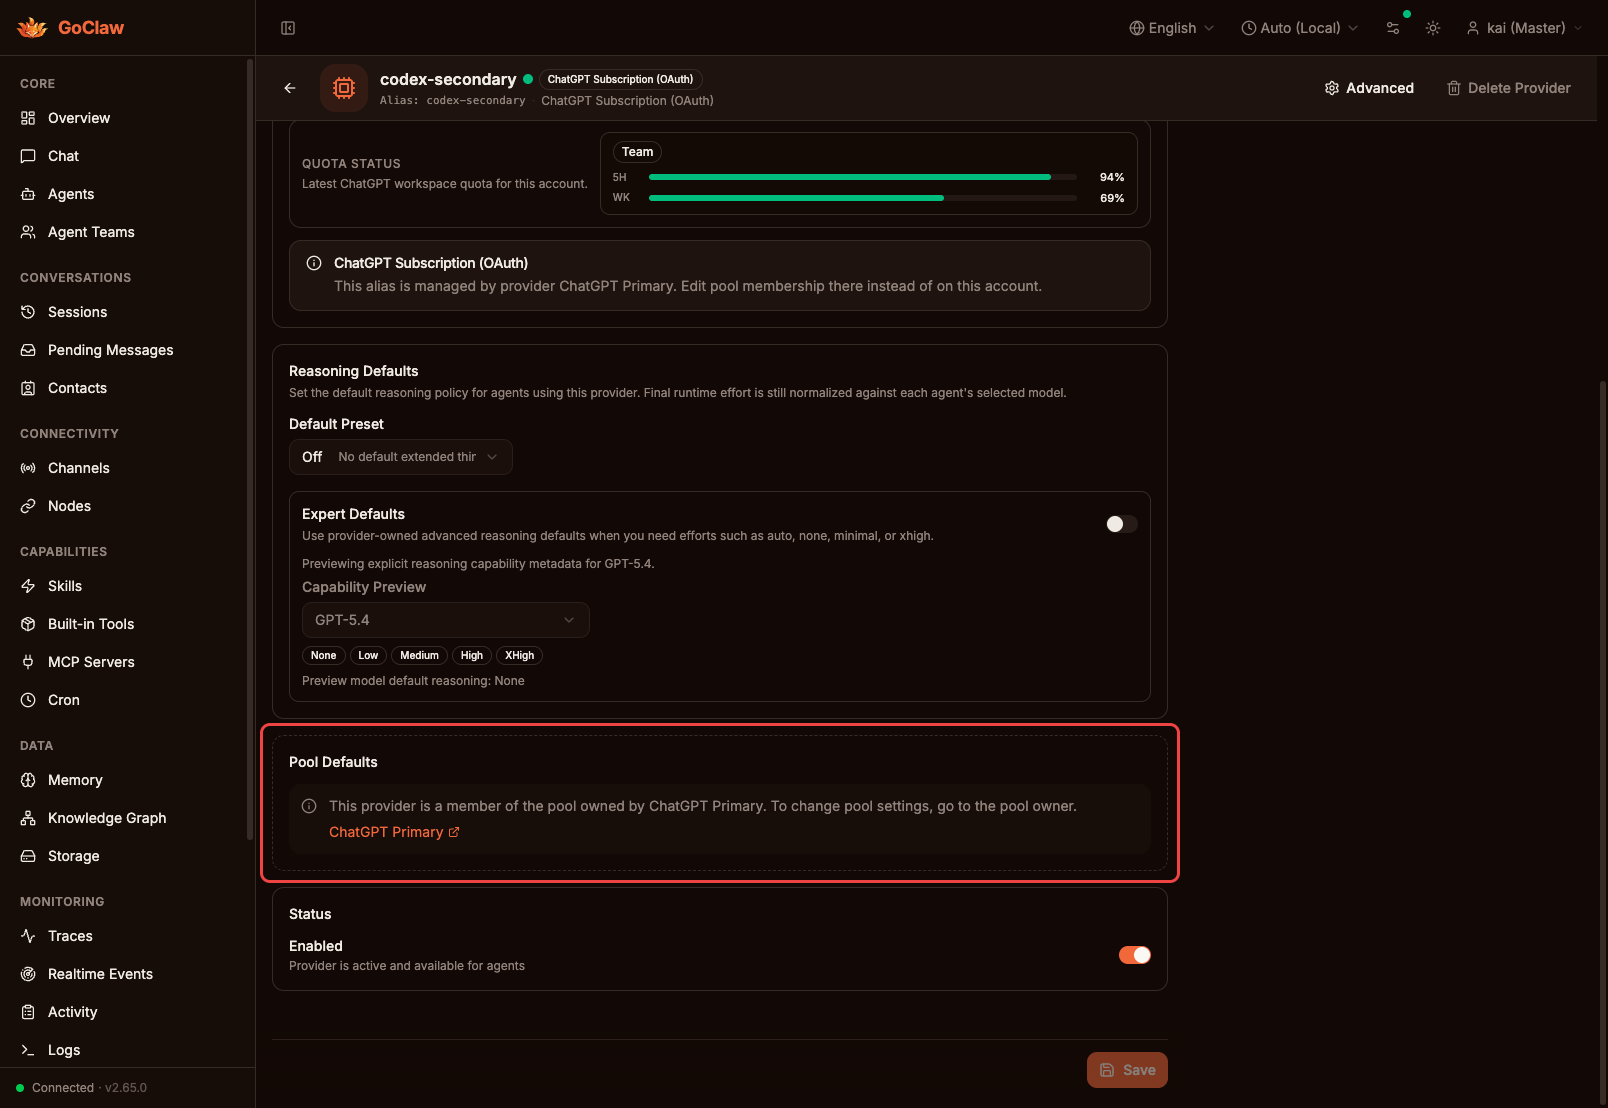The height and width of the screenshot is (1108, 1608).
Task: Switch theme with the sun icon
Action: 1433,28
